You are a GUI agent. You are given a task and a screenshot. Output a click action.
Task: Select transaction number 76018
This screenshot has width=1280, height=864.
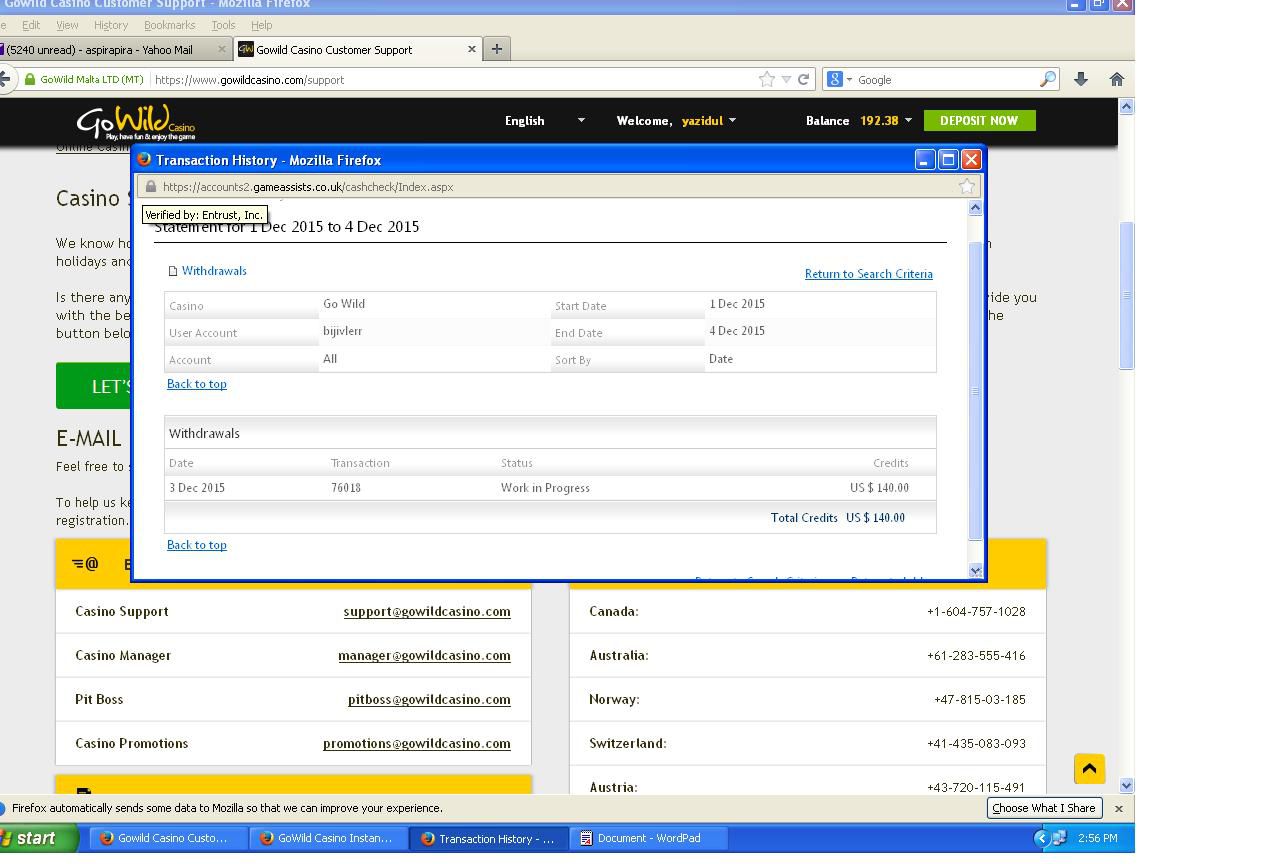click(x=346, y=488)
